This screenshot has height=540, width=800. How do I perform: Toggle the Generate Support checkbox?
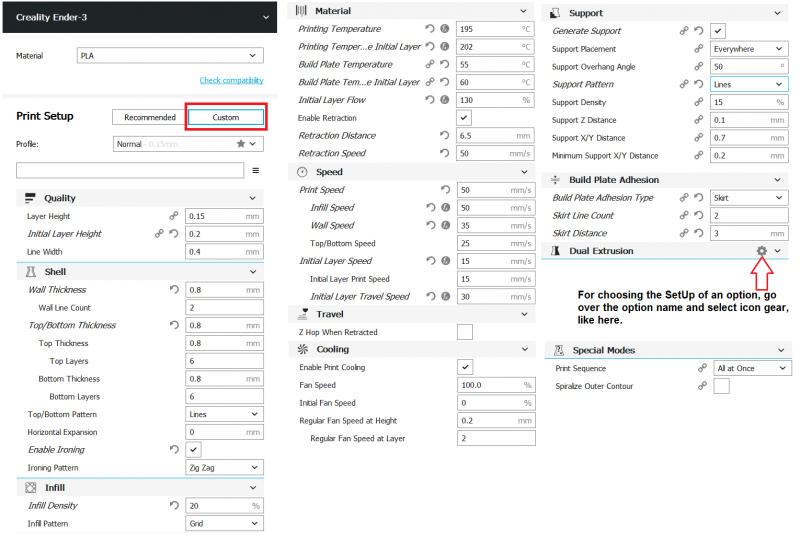[718, 31]
